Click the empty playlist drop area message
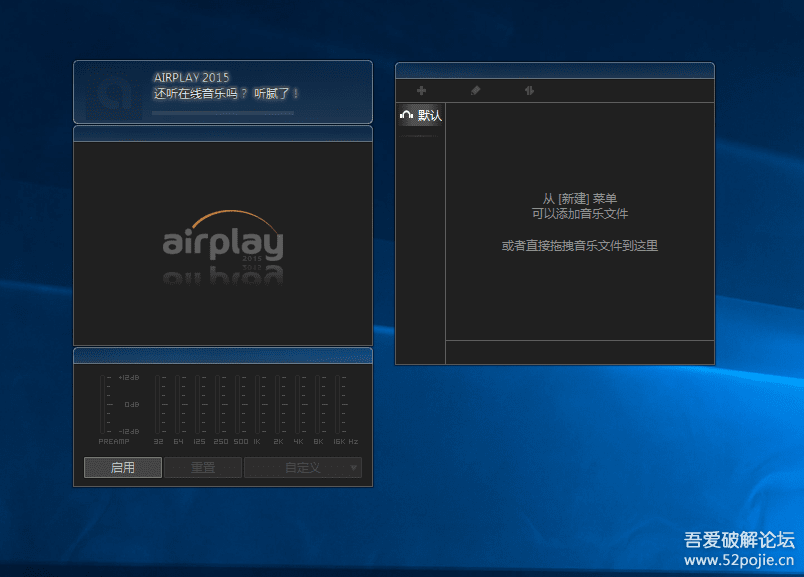This screenshot has width=804, height=577. click(x=580, y=222)
